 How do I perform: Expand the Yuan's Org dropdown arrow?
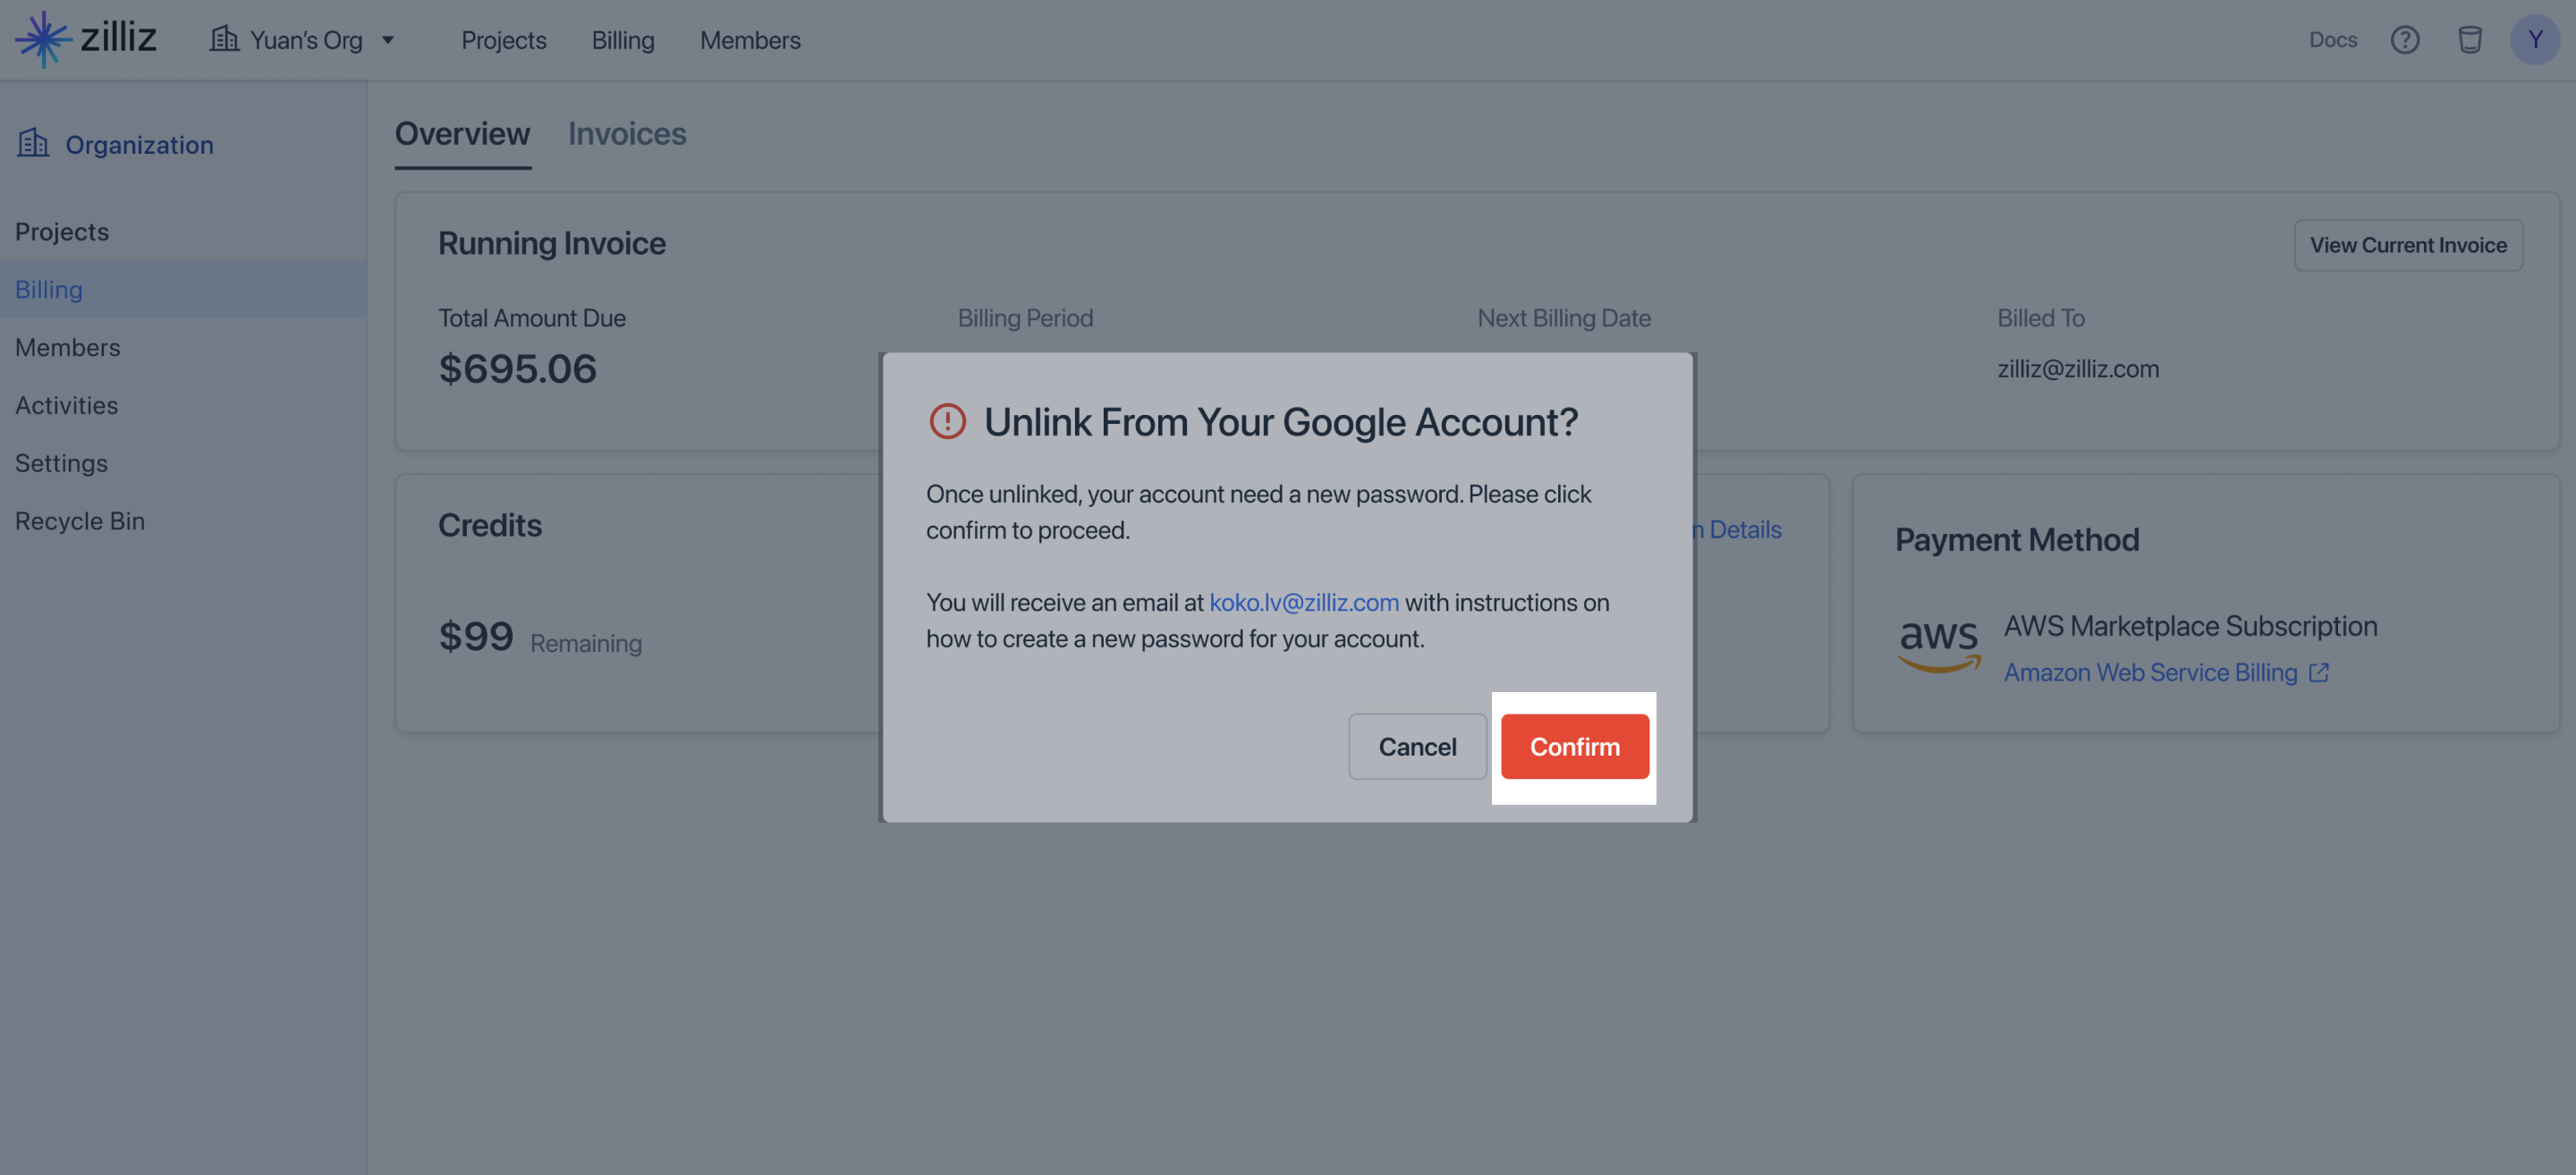click(x=388, y=40)
